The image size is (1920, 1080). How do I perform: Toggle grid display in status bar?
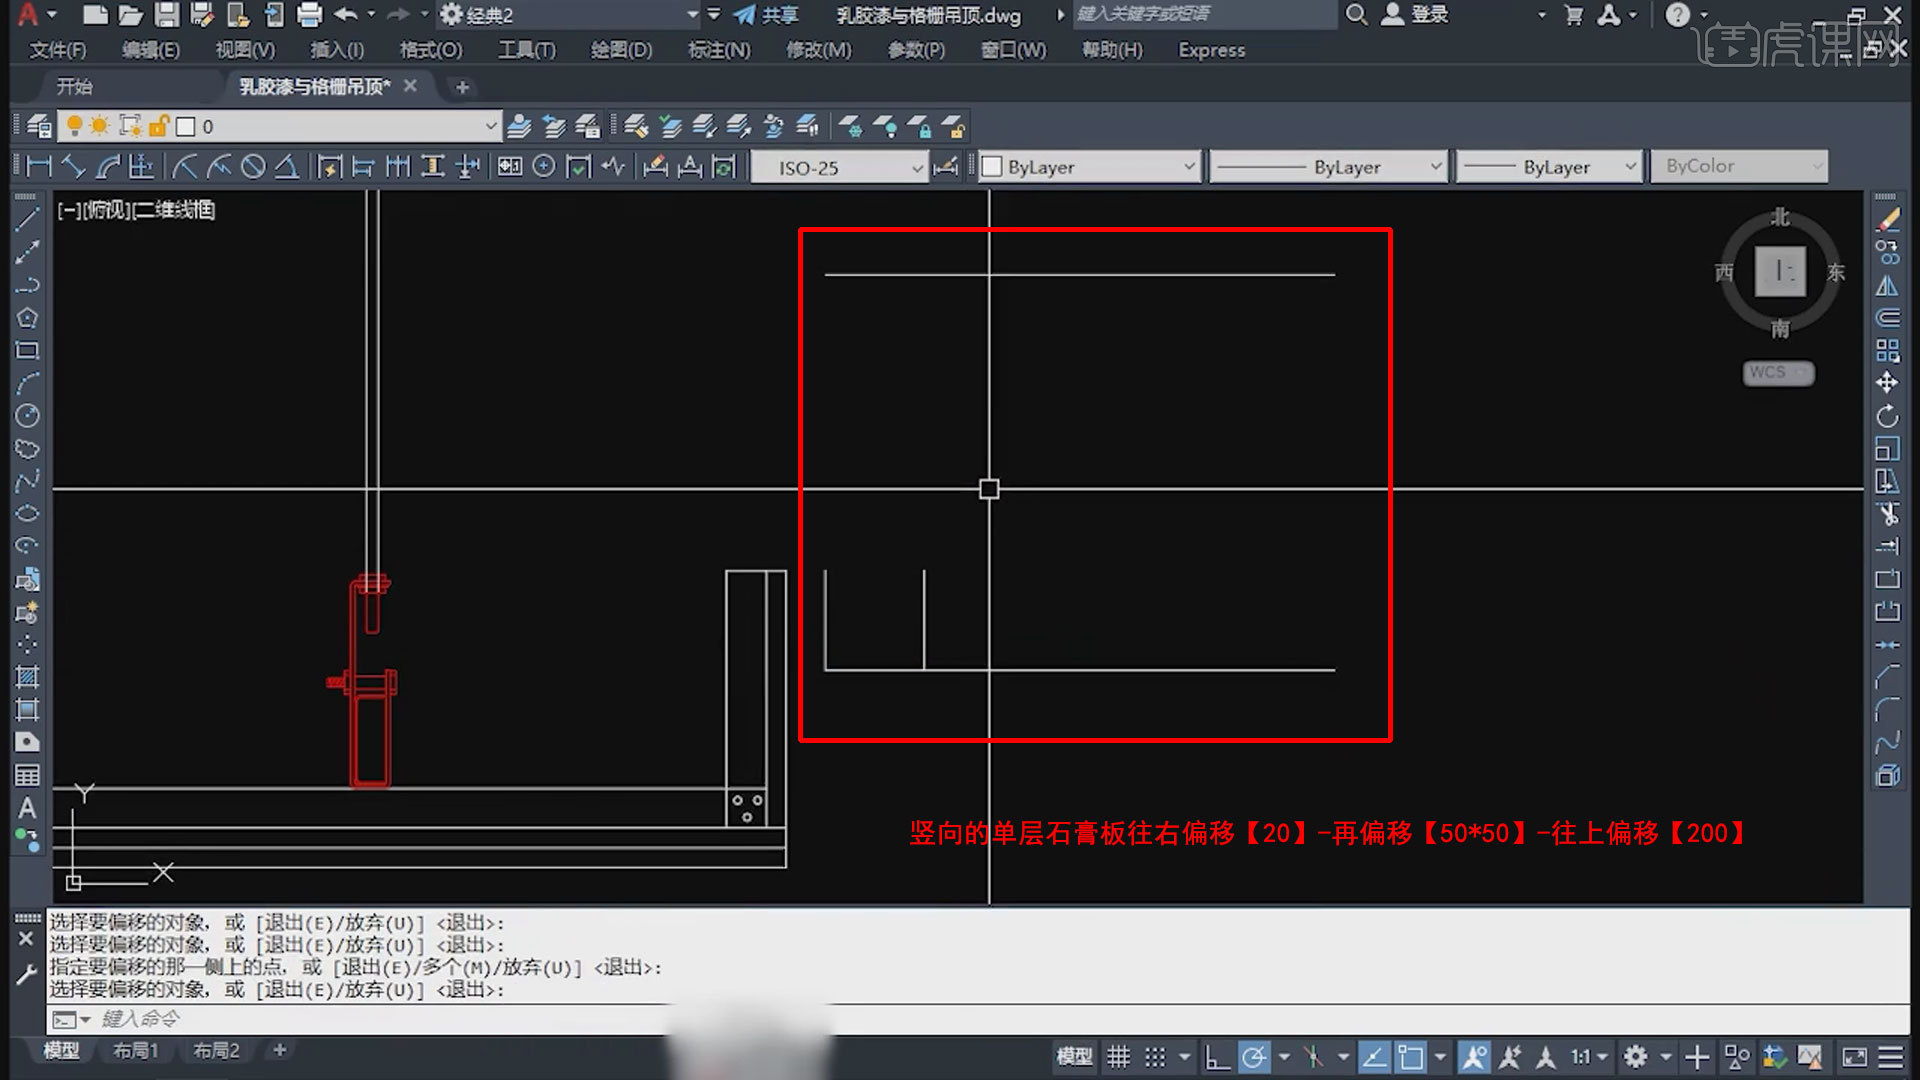point(1118,1057)
